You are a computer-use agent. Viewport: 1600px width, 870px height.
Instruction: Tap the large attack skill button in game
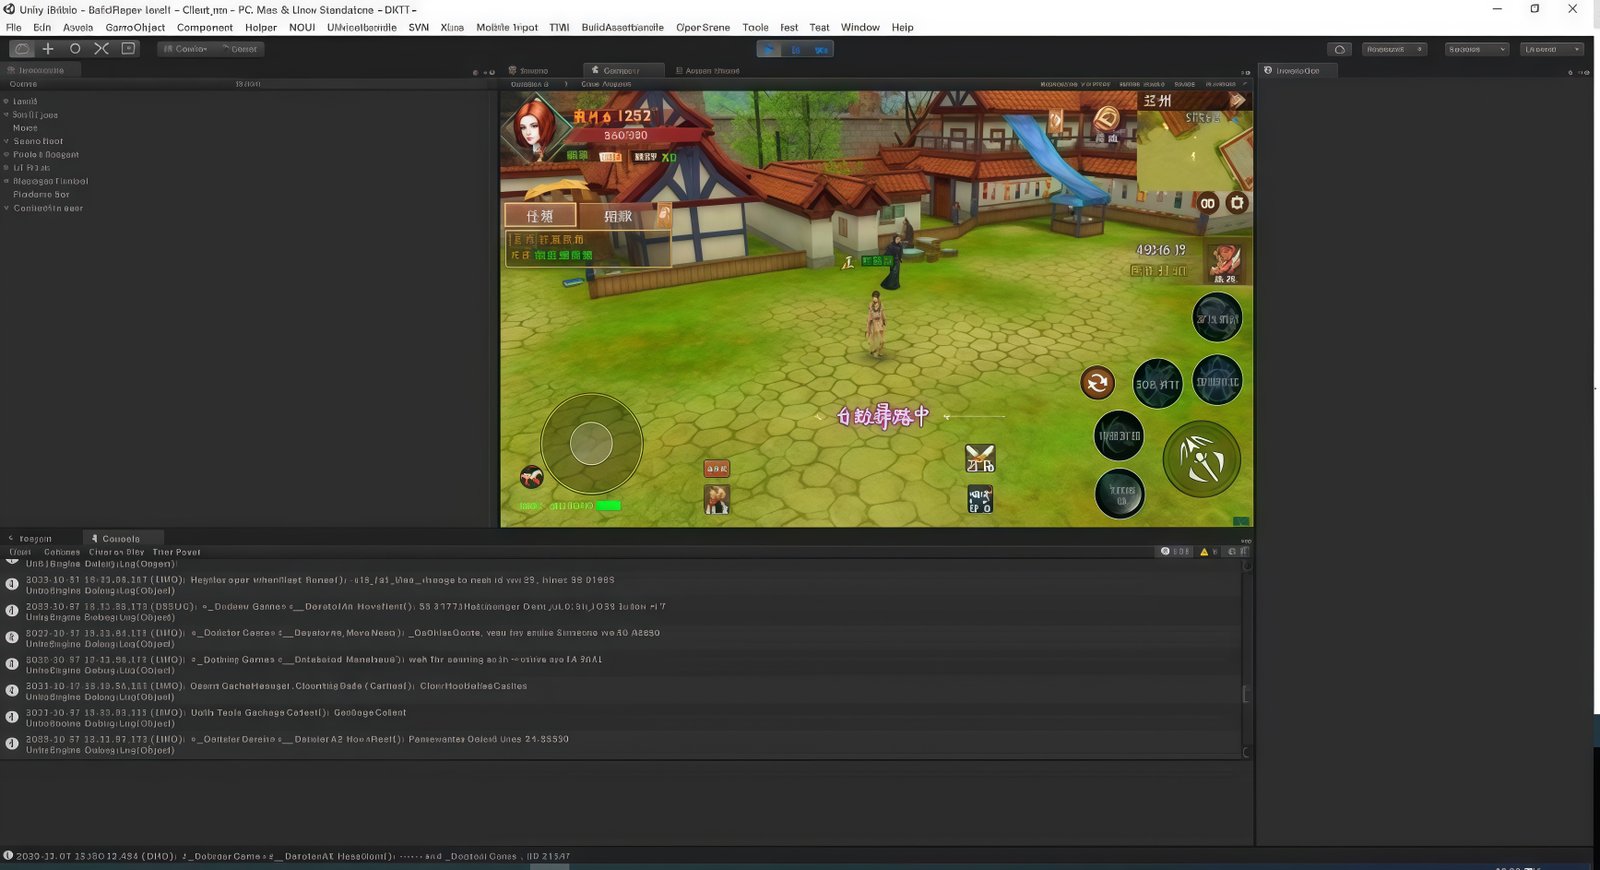1201,459
